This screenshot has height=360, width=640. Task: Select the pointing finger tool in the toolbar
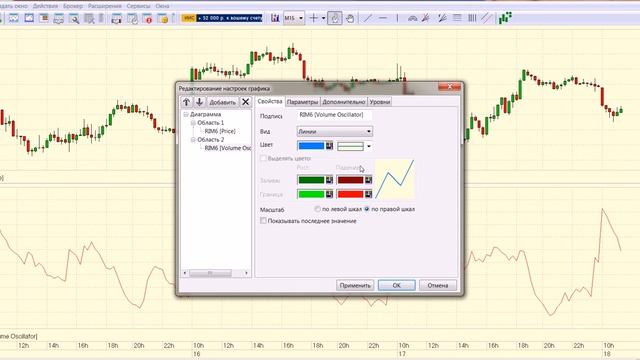335,18
